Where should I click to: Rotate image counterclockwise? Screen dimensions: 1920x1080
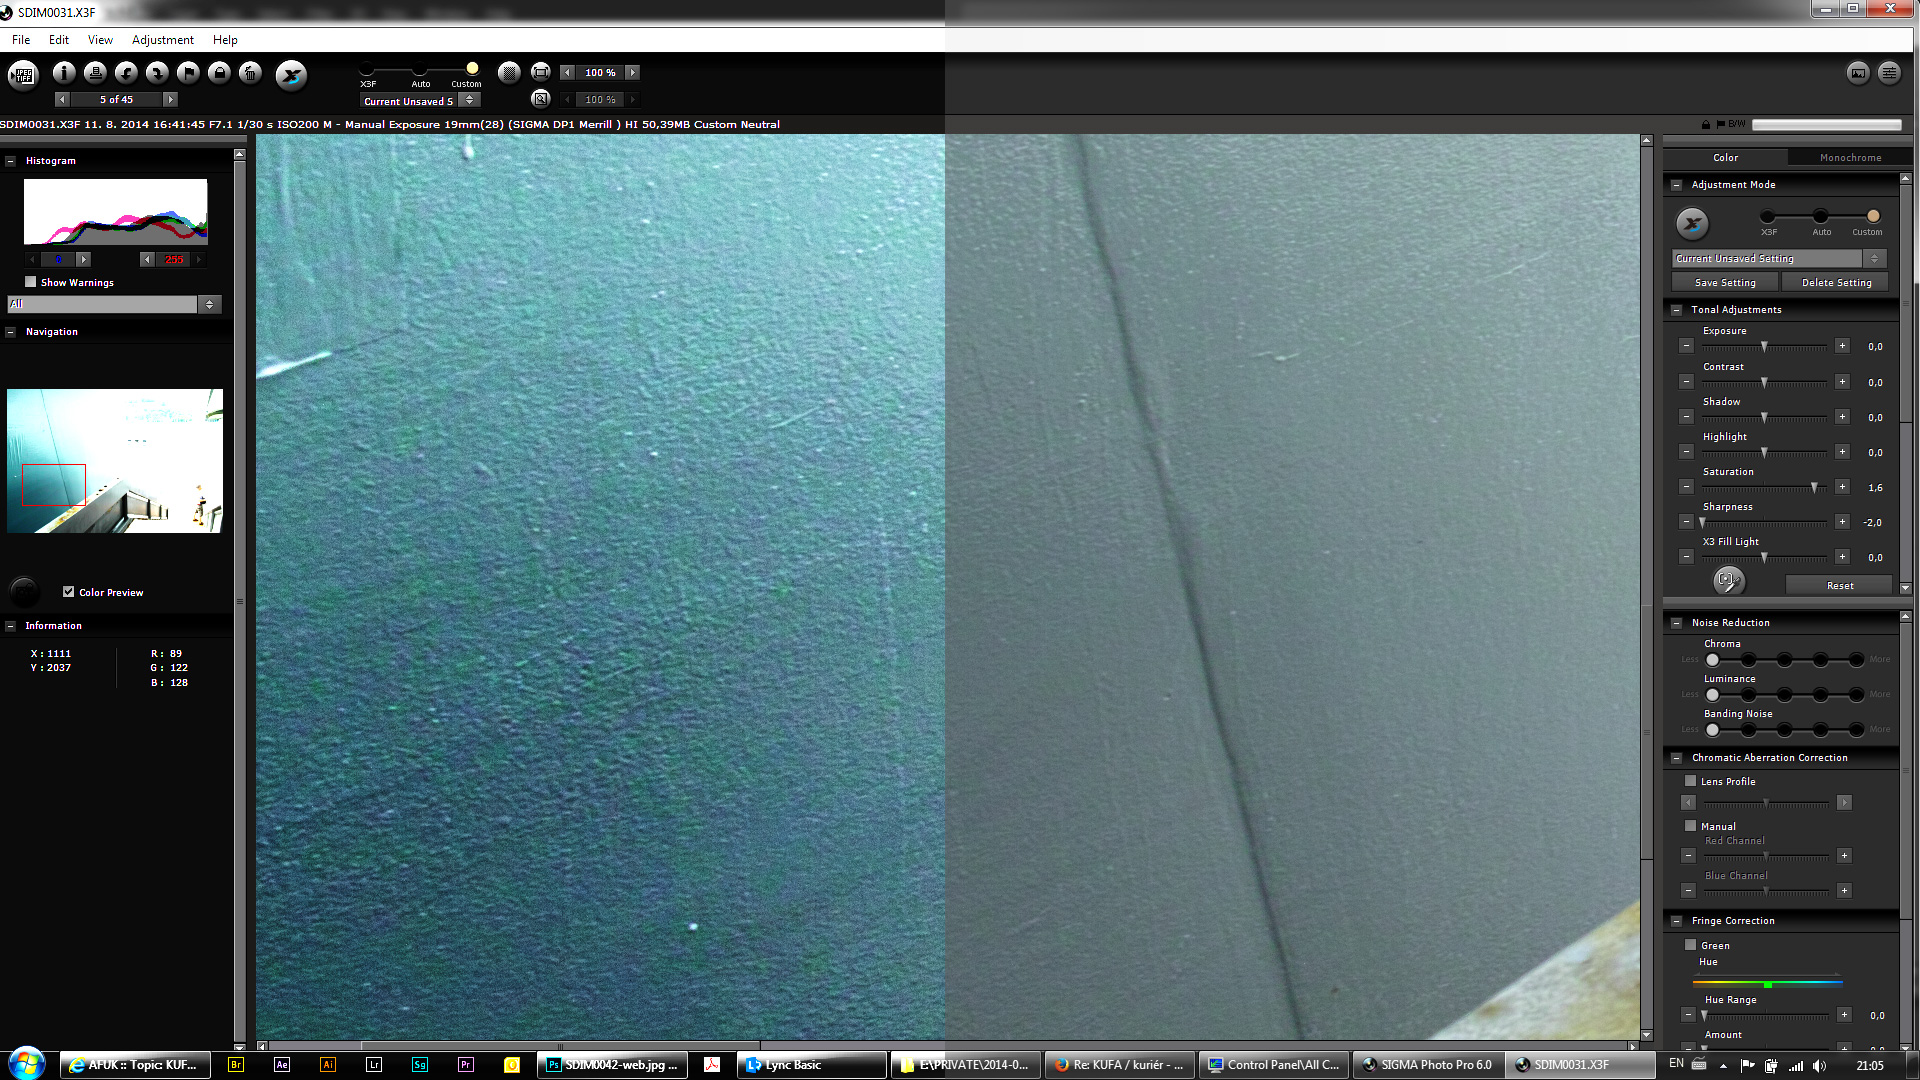pos(126,73)
